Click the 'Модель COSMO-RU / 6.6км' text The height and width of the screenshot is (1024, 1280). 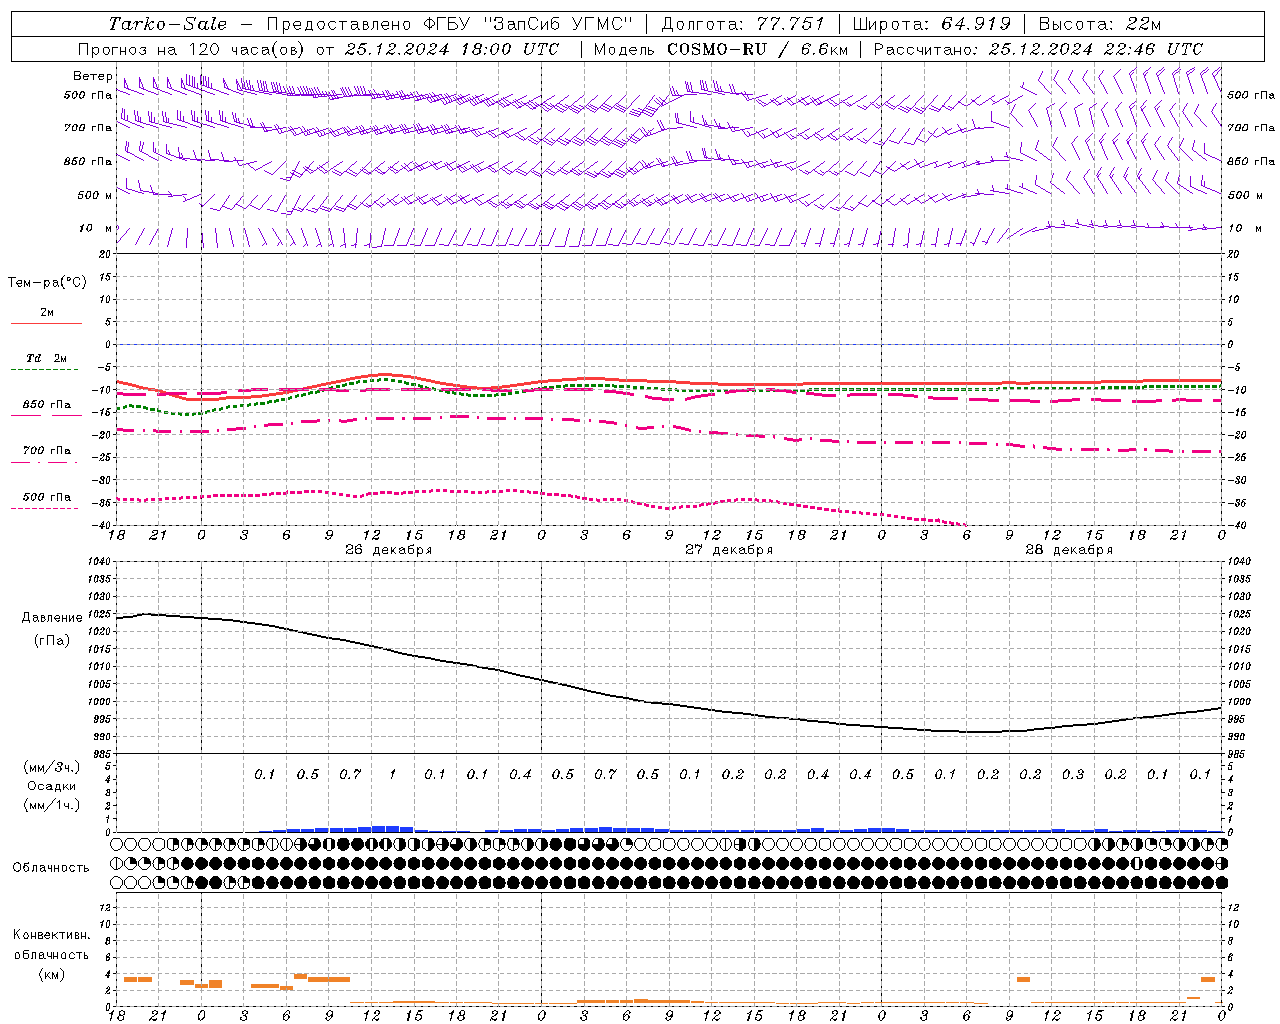click(720, 49)
